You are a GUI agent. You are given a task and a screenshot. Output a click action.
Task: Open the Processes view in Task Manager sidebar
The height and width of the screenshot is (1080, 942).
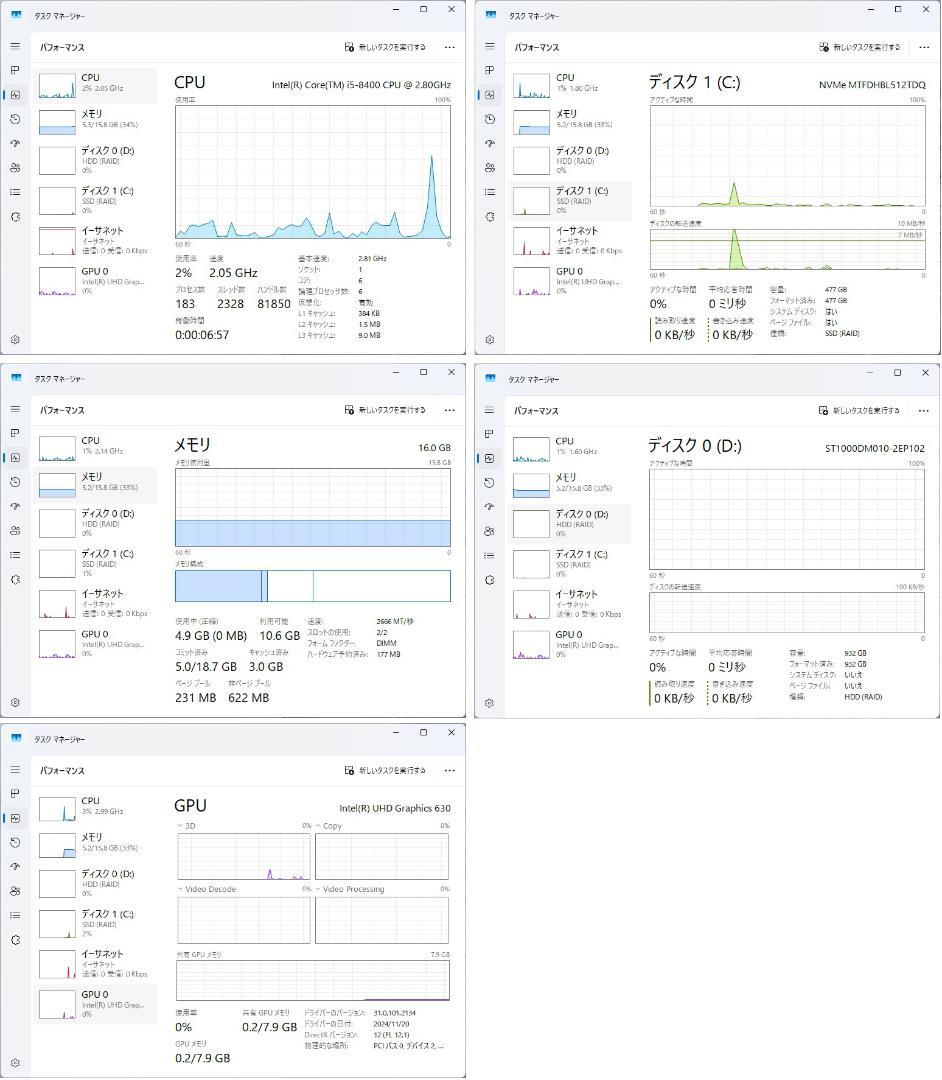pyautogui.click(x=15, y=71)
